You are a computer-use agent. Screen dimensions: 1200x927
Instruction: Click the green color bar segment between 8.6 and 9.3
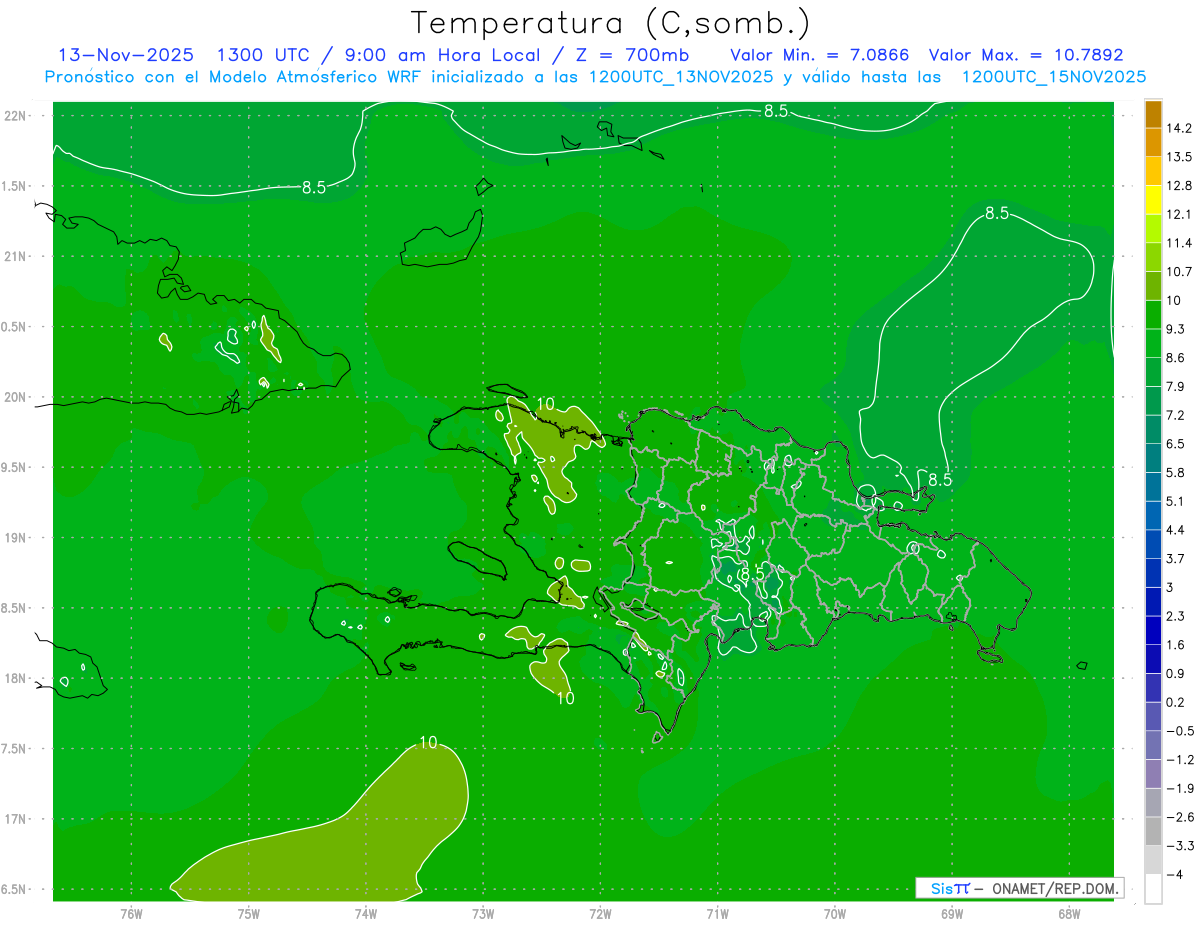click(x=1153, y=343)
